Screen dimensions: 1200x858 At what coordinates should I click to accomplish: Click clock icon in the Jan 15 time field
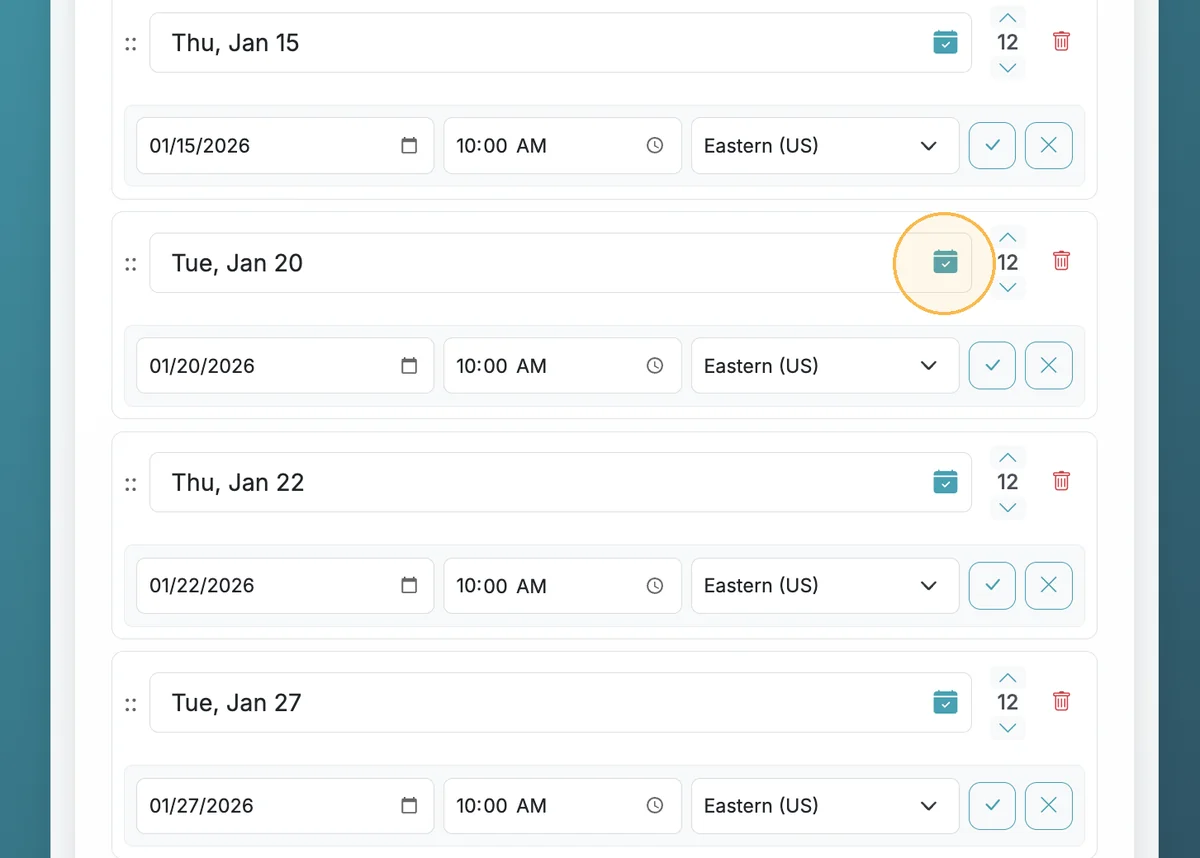pyautogui.click(x=655, y=146)
